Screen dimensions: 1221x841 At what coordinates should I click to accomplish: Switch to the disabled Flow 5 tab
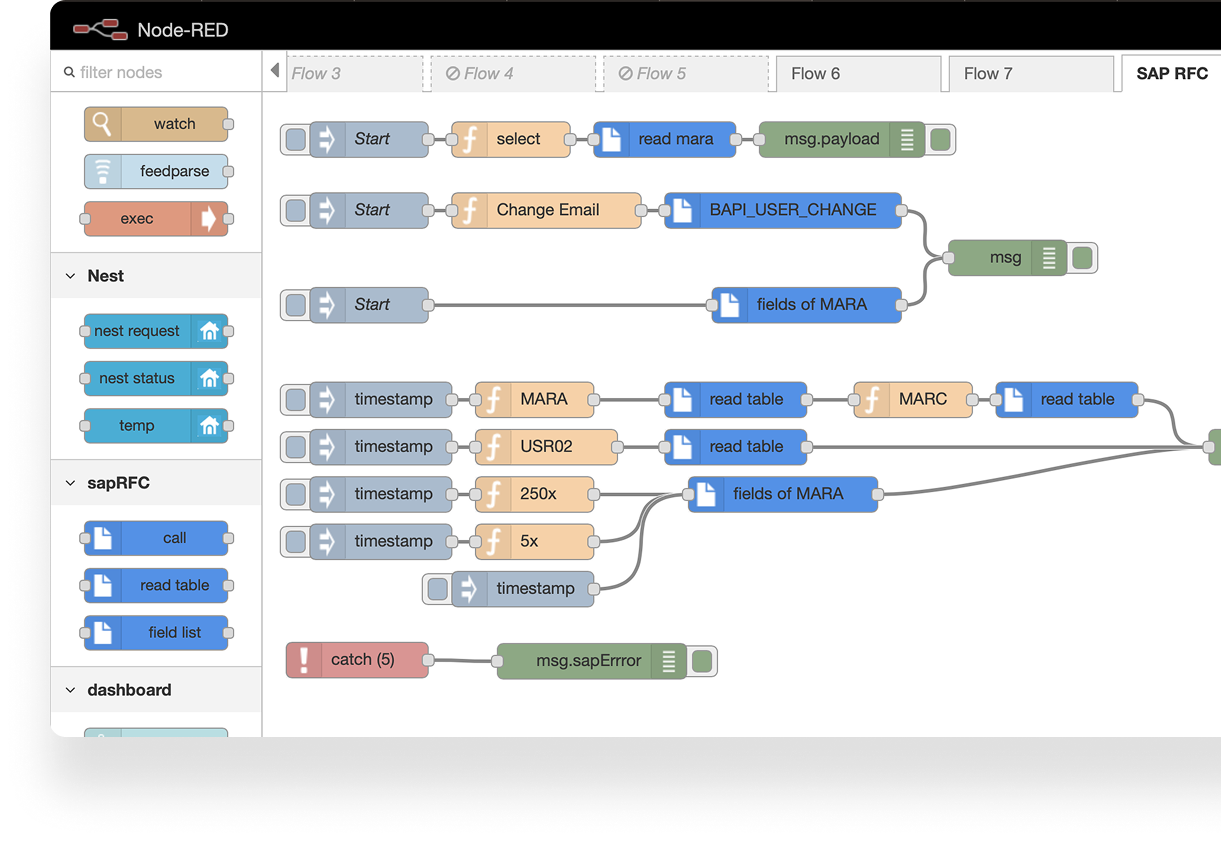point(686,73)
